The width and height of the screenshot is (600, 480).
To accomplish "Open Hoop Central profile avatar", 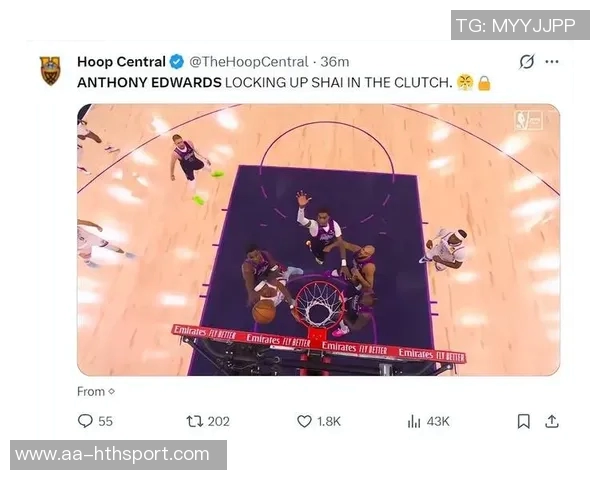I will coord(51,70).
